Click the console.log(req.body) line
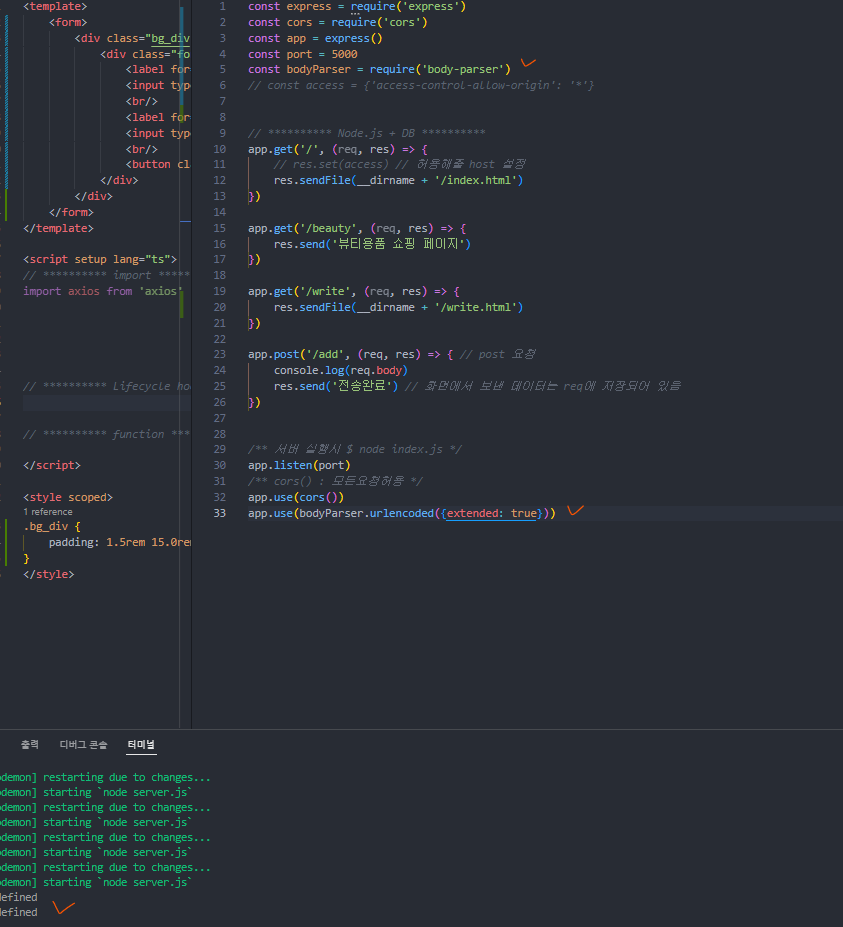The height and width of the screenshot is (927, 843). click(341, 371)
